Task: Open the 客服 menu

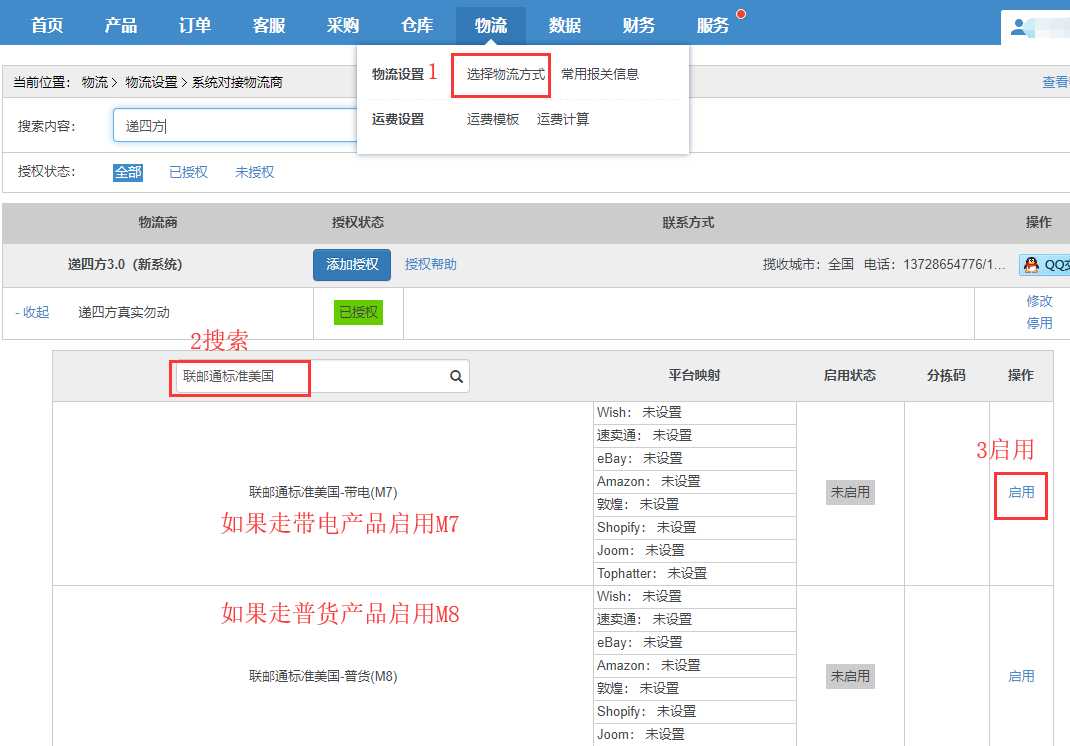Action: [269, 25]
